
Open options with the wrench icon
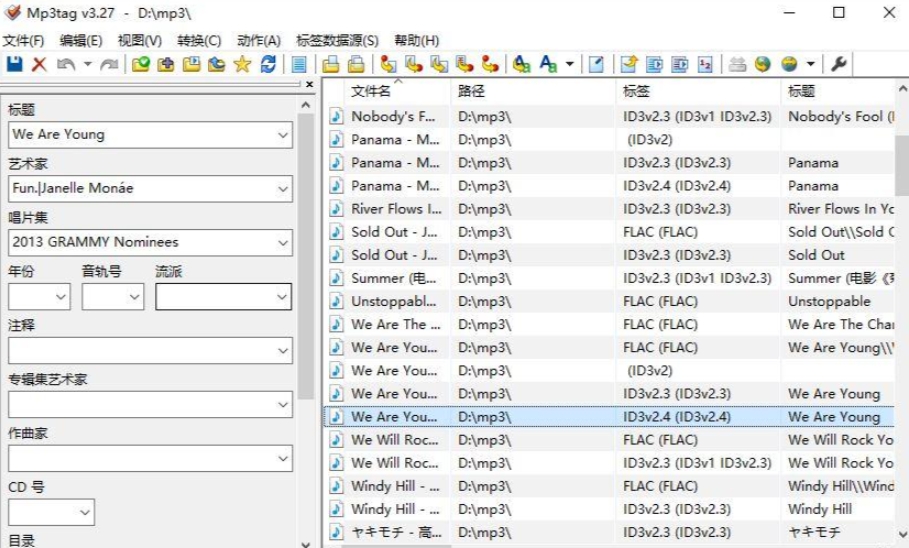pos(839,64)
